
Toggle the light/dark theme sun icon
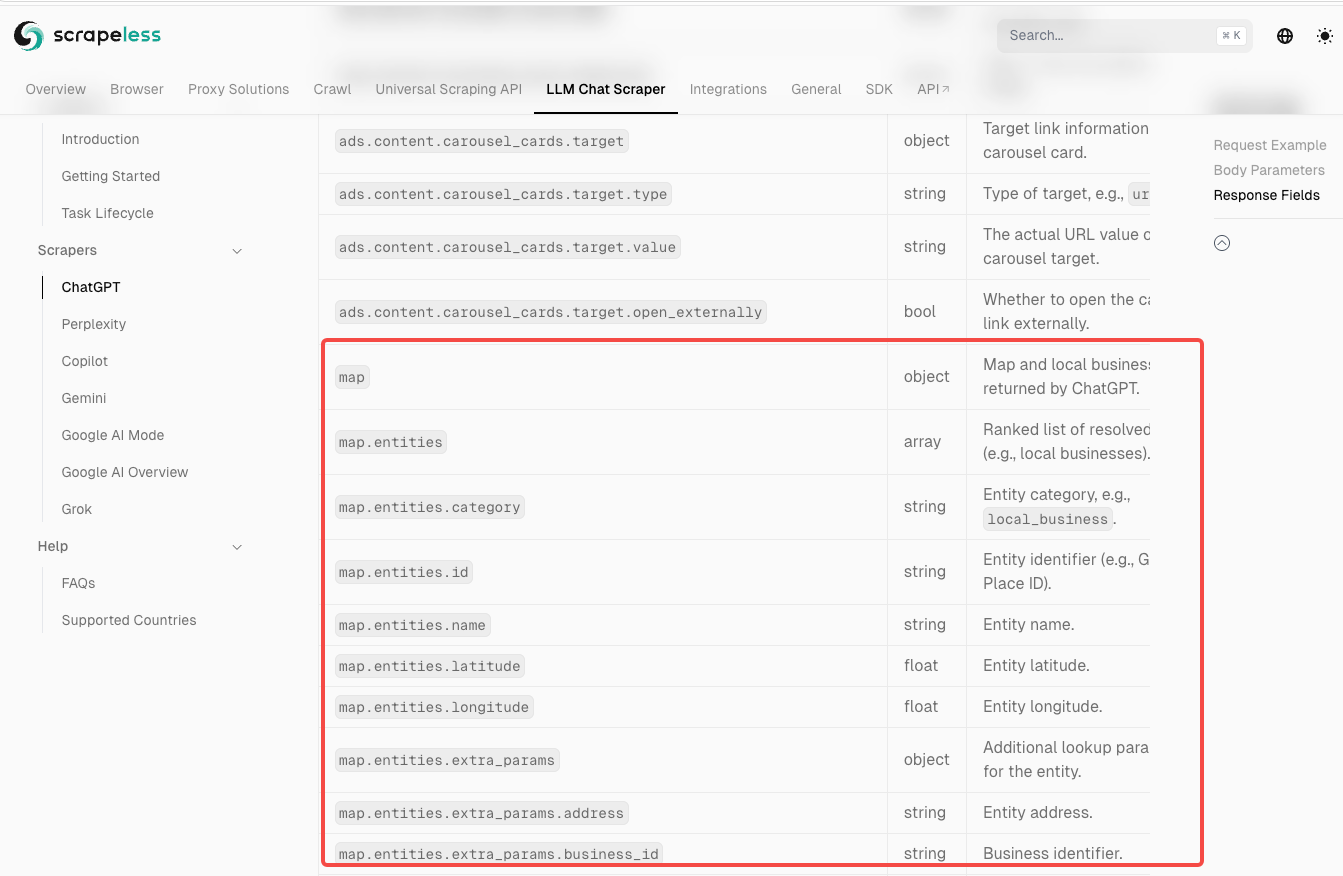coord(1325,36)
